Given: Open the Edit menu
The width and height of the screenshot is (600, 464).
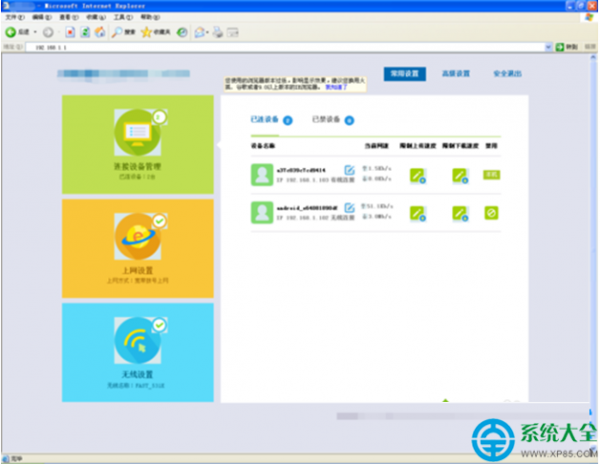Looking at the screenshot, I should coord(42,17).
